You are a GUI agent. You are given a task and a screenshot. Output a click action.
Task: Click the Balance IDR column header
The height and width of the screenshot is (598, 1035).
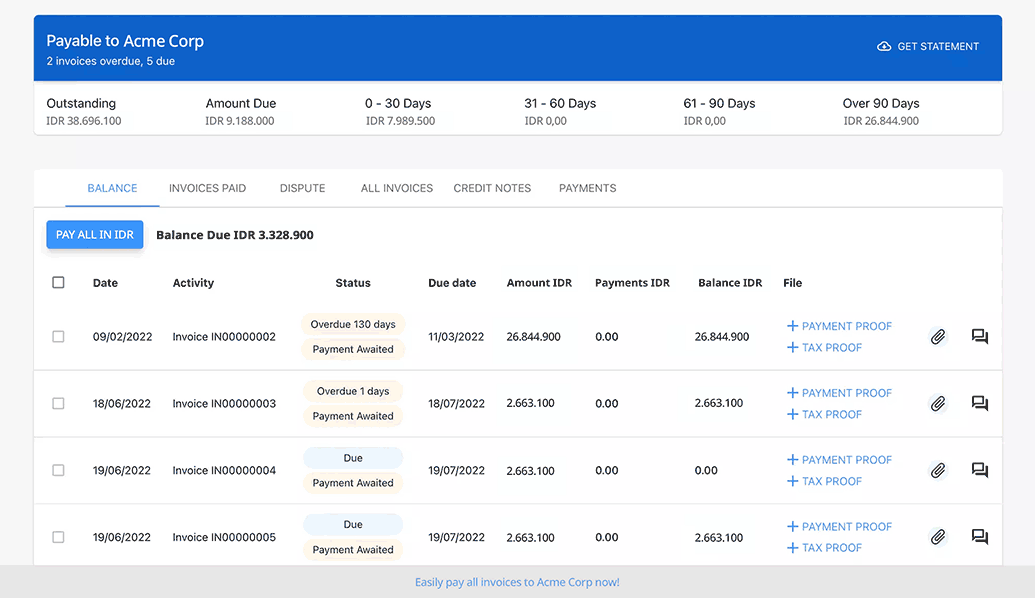730,282
